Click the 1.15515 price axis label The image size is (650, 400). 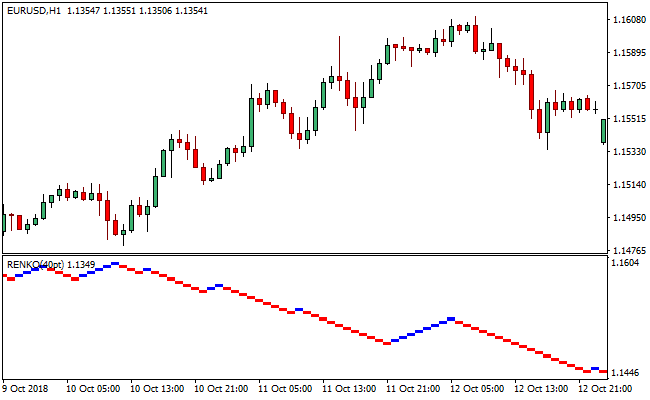[630, 119]
